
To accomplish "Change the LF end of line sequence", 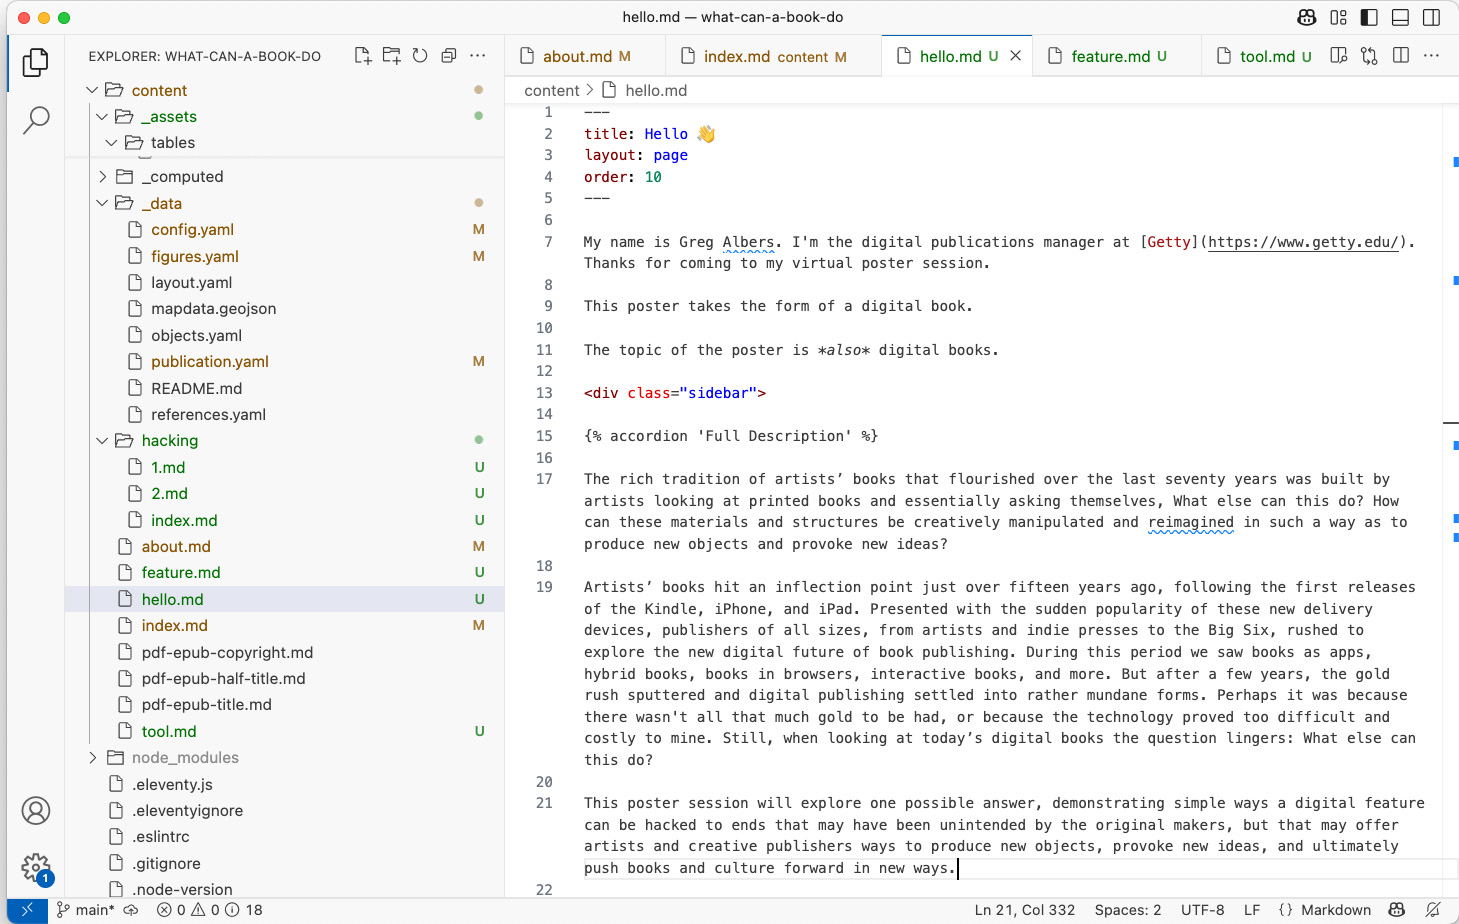I will [x=1252, y=910].
